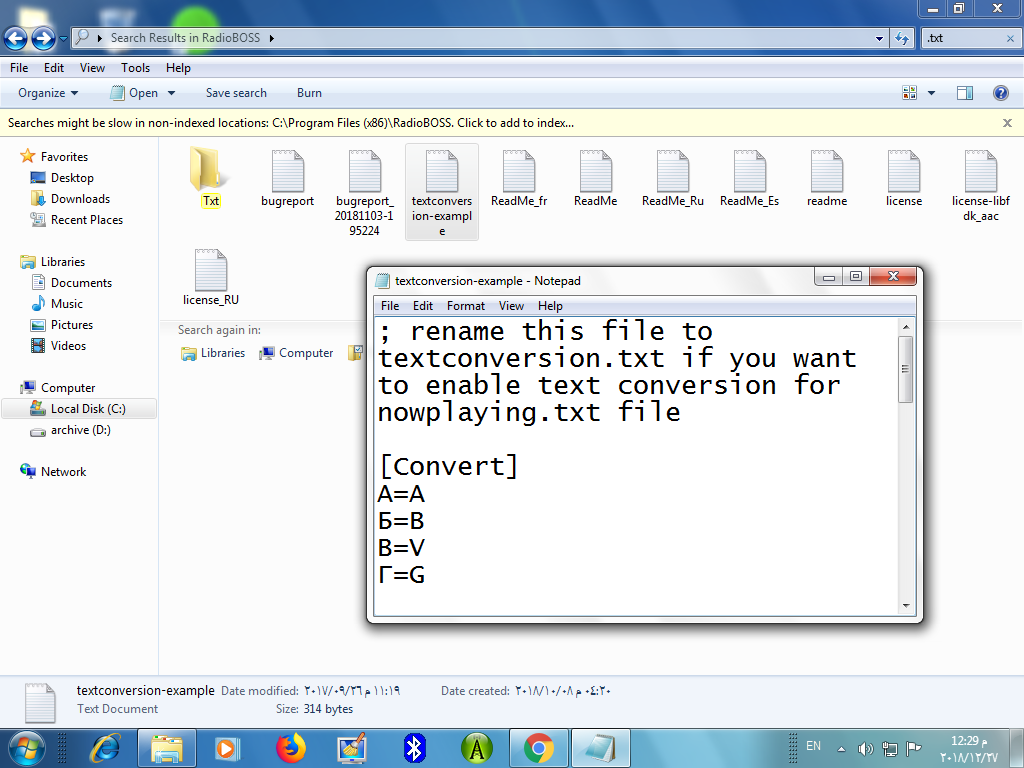The image size is (1024, 768).
Task: Click the Explorer back arrow button
Action: pyautogui.click(x=16, y=39)
